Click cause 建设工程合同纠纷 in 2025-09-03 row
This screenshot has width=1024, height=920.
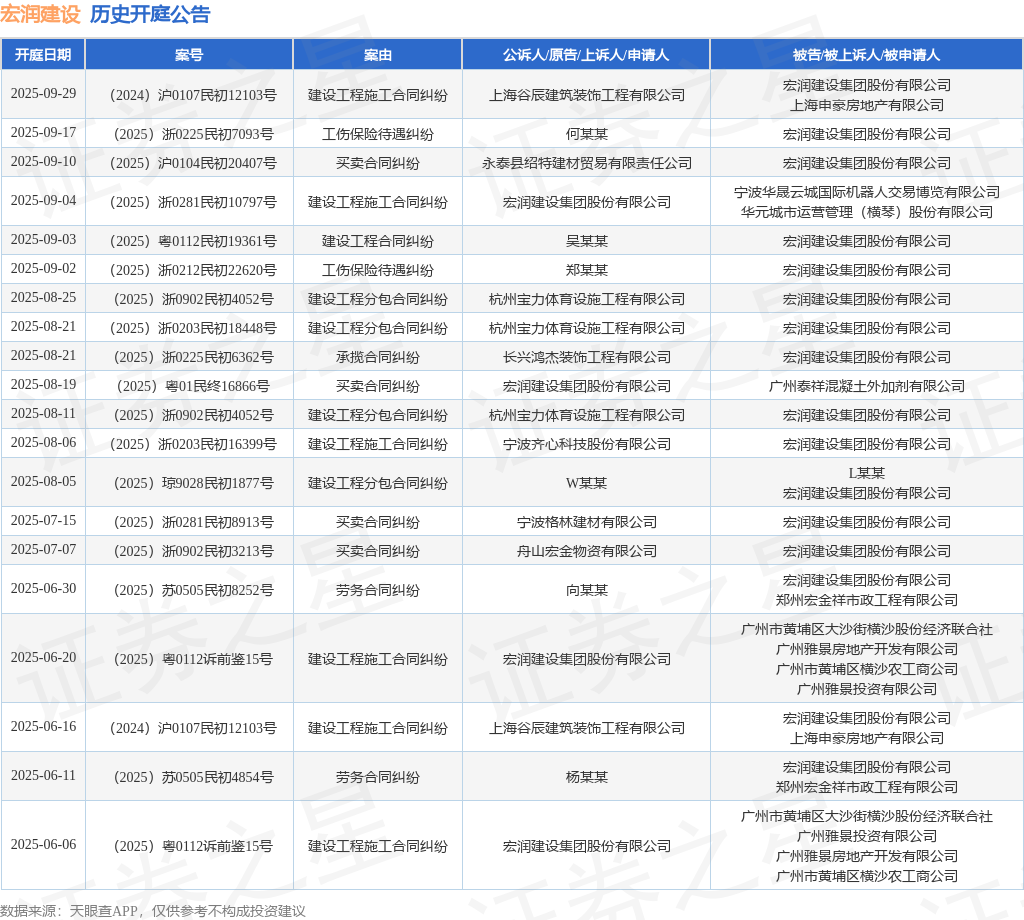point(377,242)
